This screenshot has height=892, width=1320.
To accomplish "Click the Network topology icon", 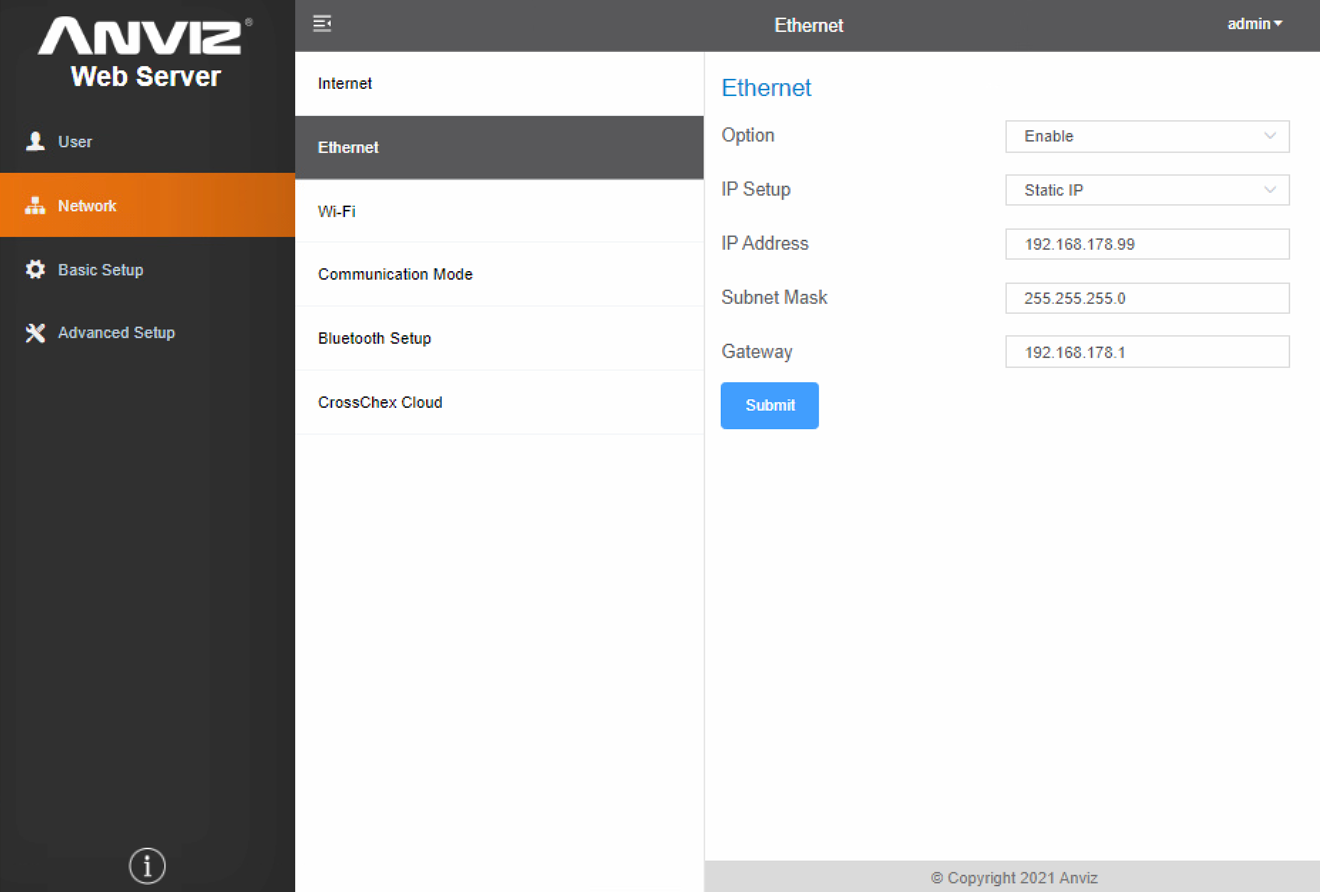I will (35, 206).
